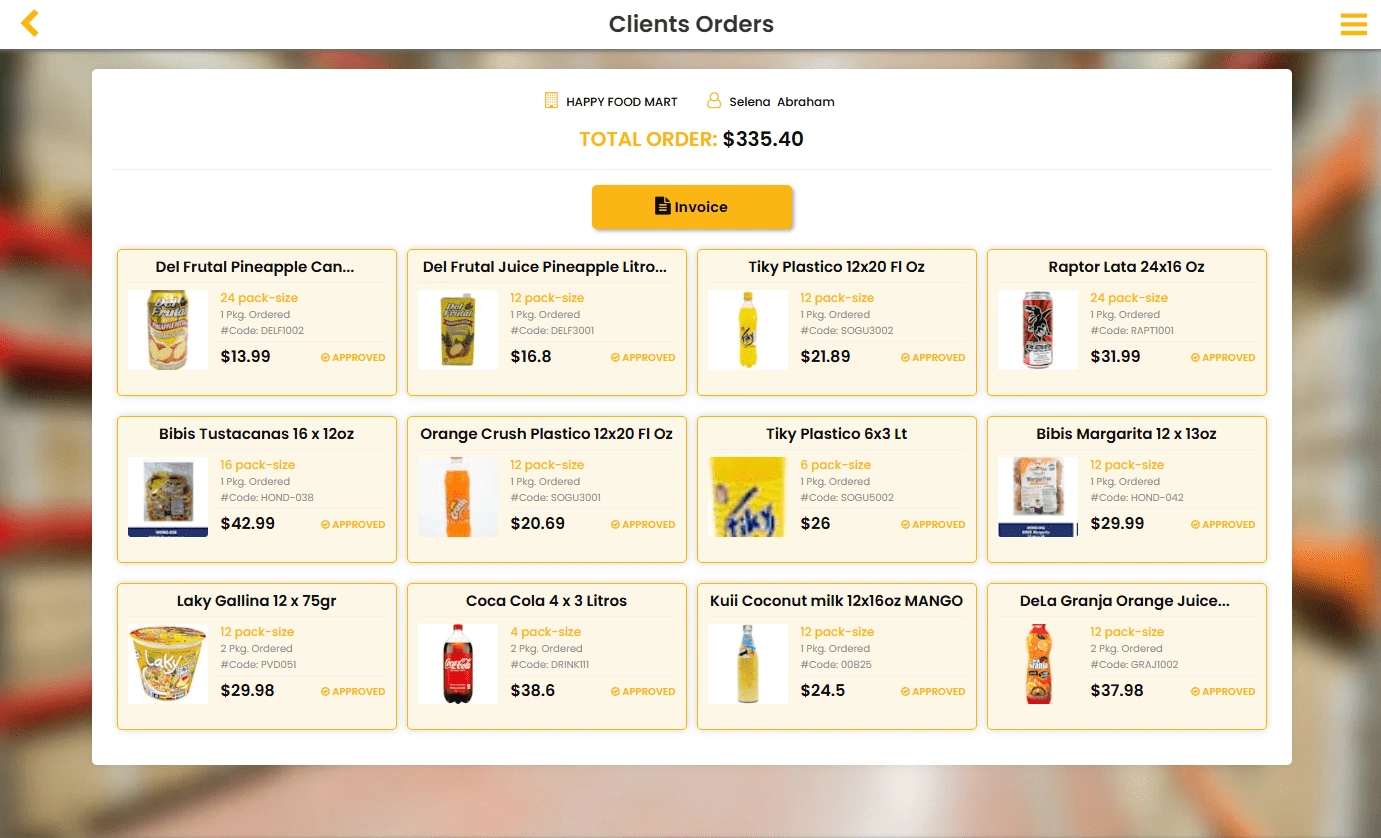
Task: Select the DeLa Granja Orange Juice image
Action: point(1038,664)
